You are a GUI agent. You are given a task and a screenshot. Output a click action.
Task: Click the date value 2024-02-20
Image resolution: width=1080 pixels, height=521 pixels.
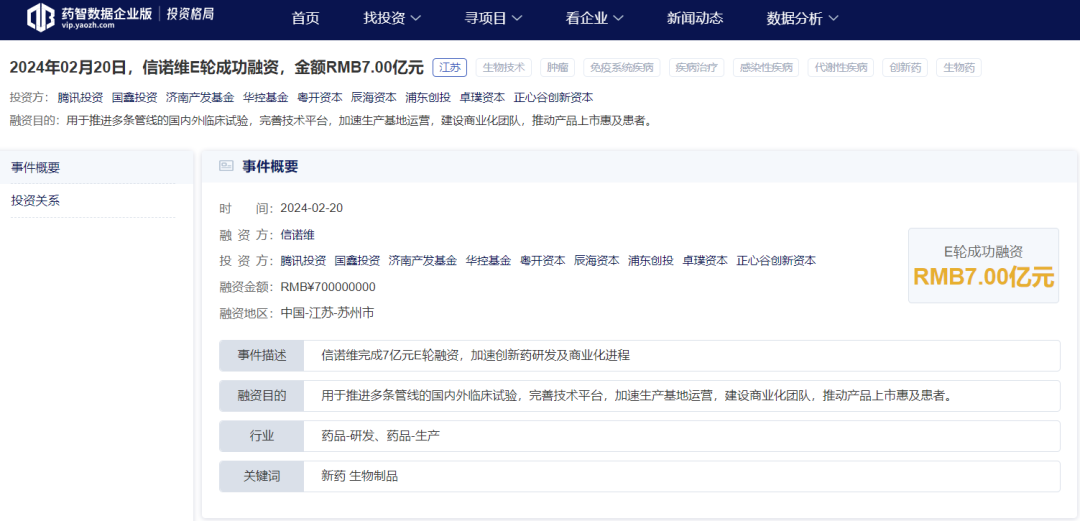311,208
